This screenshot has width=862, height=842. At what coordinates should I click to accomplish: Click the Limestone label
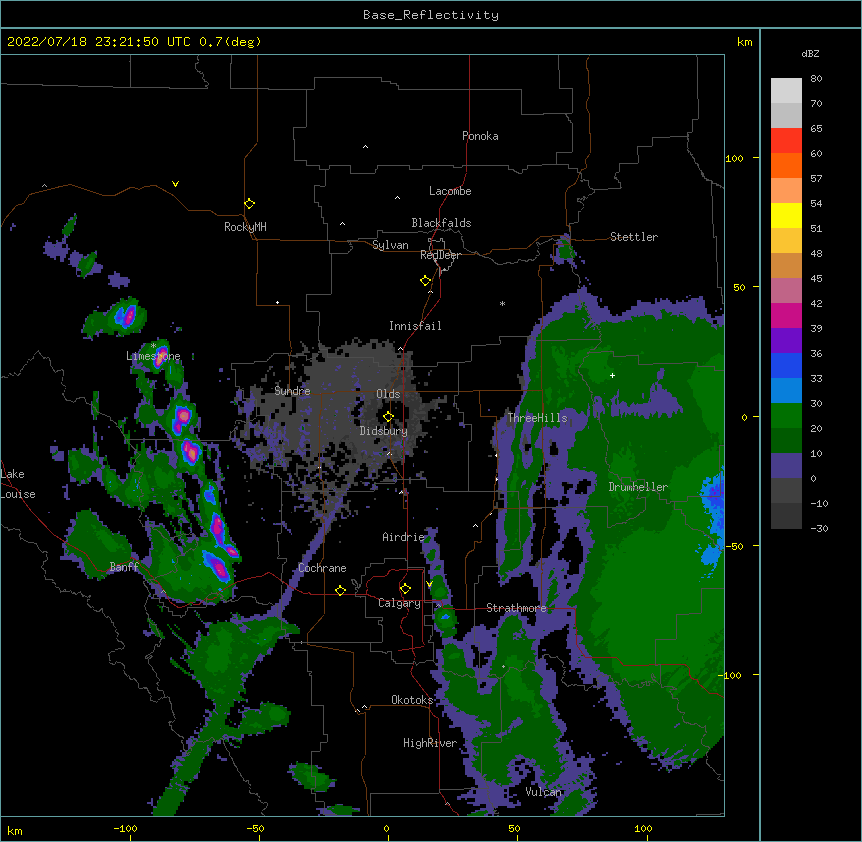pos(153,356)
